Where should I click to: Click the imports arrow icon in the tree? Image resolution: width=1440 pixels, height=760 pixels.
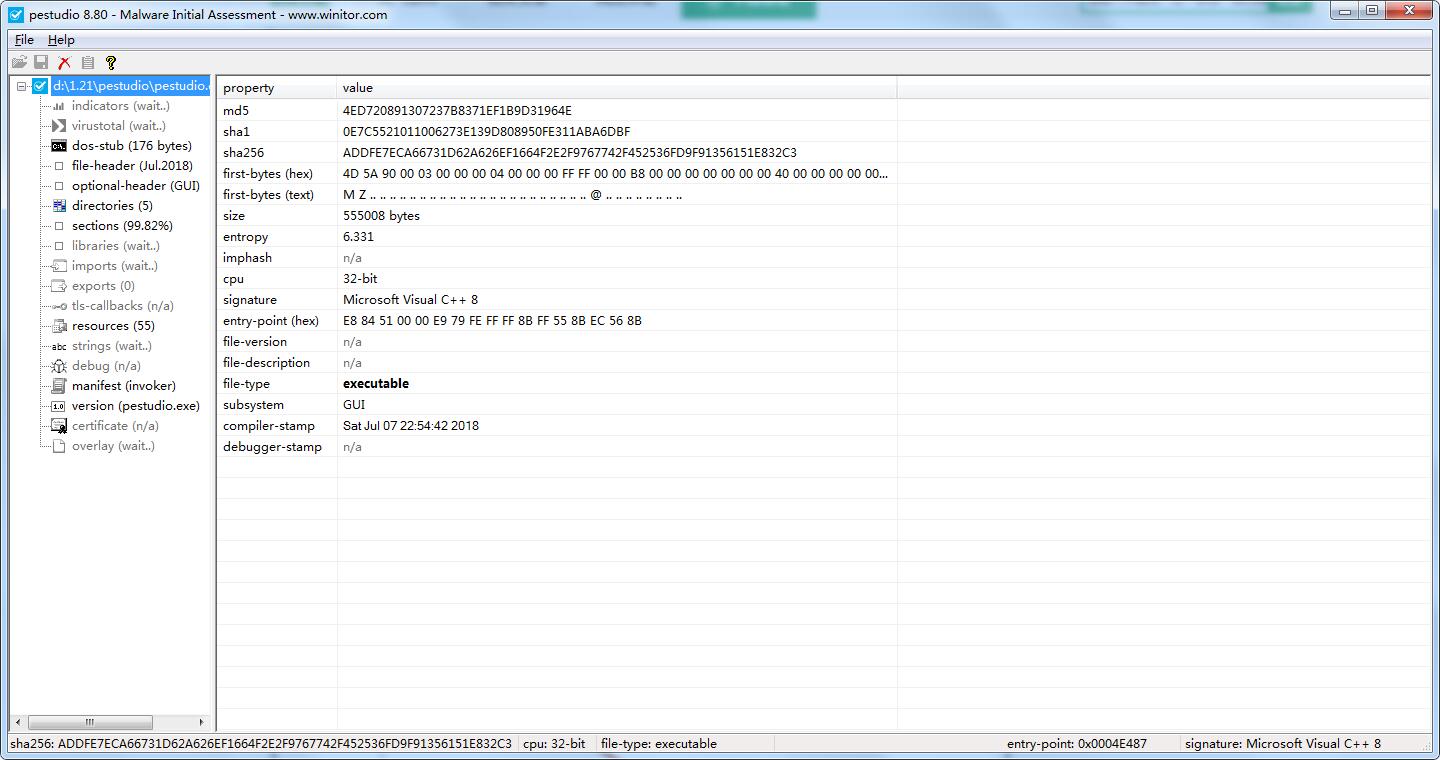coord(59,266)
